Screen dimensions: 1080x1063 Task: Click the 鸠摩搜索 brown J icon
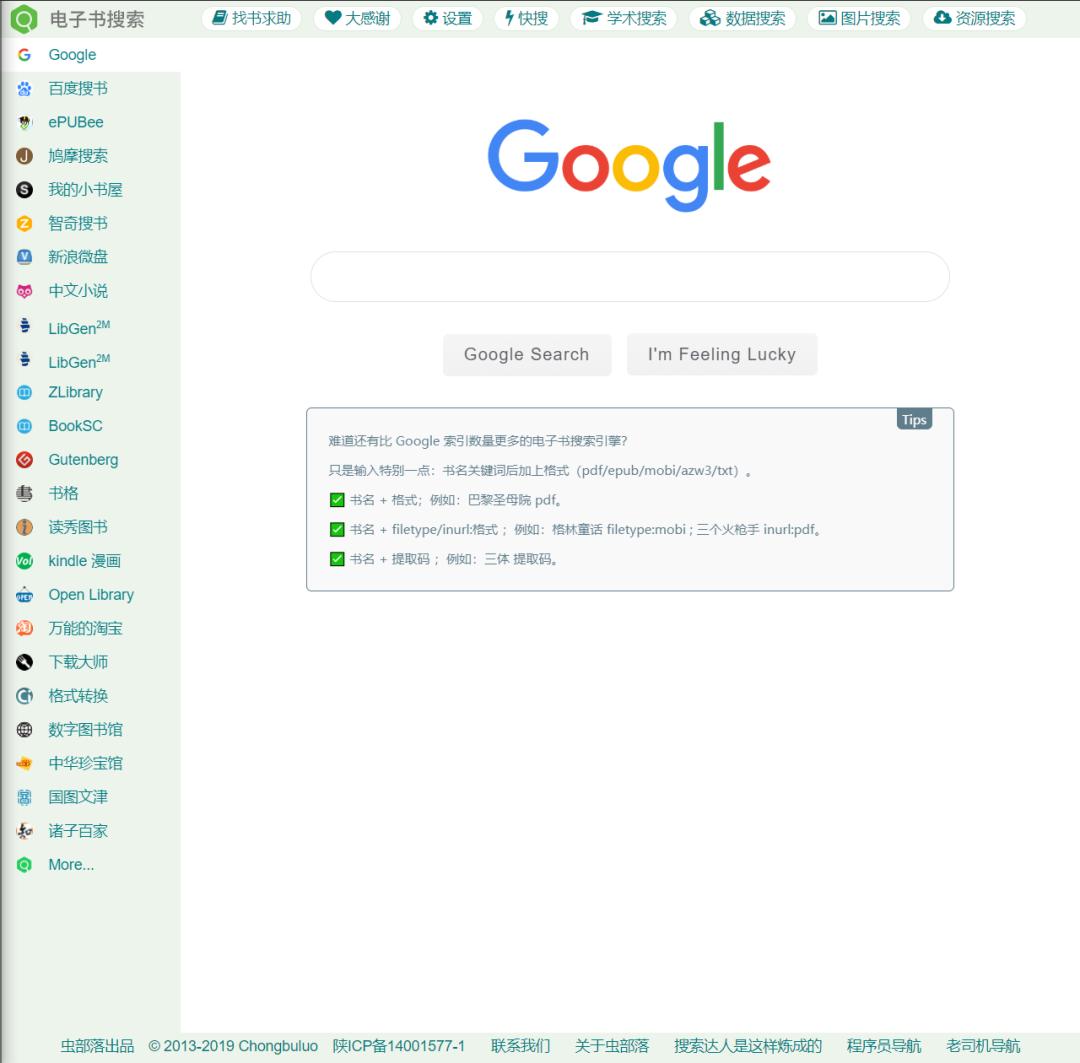pyautogui.click(x=24, y=156)
